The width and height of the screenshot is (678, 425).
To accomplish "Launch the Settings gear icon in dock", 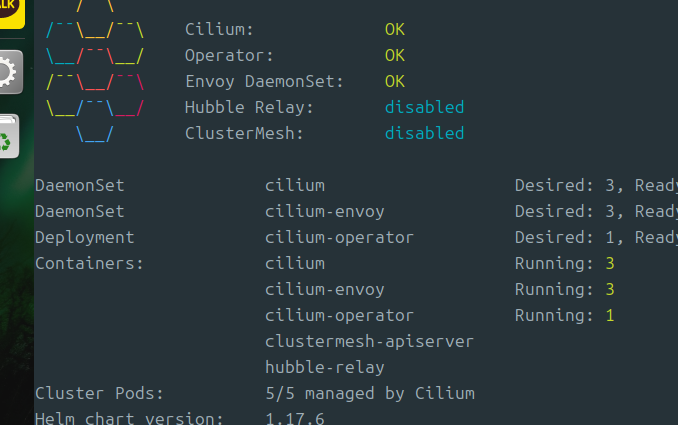I will [10, 72].
